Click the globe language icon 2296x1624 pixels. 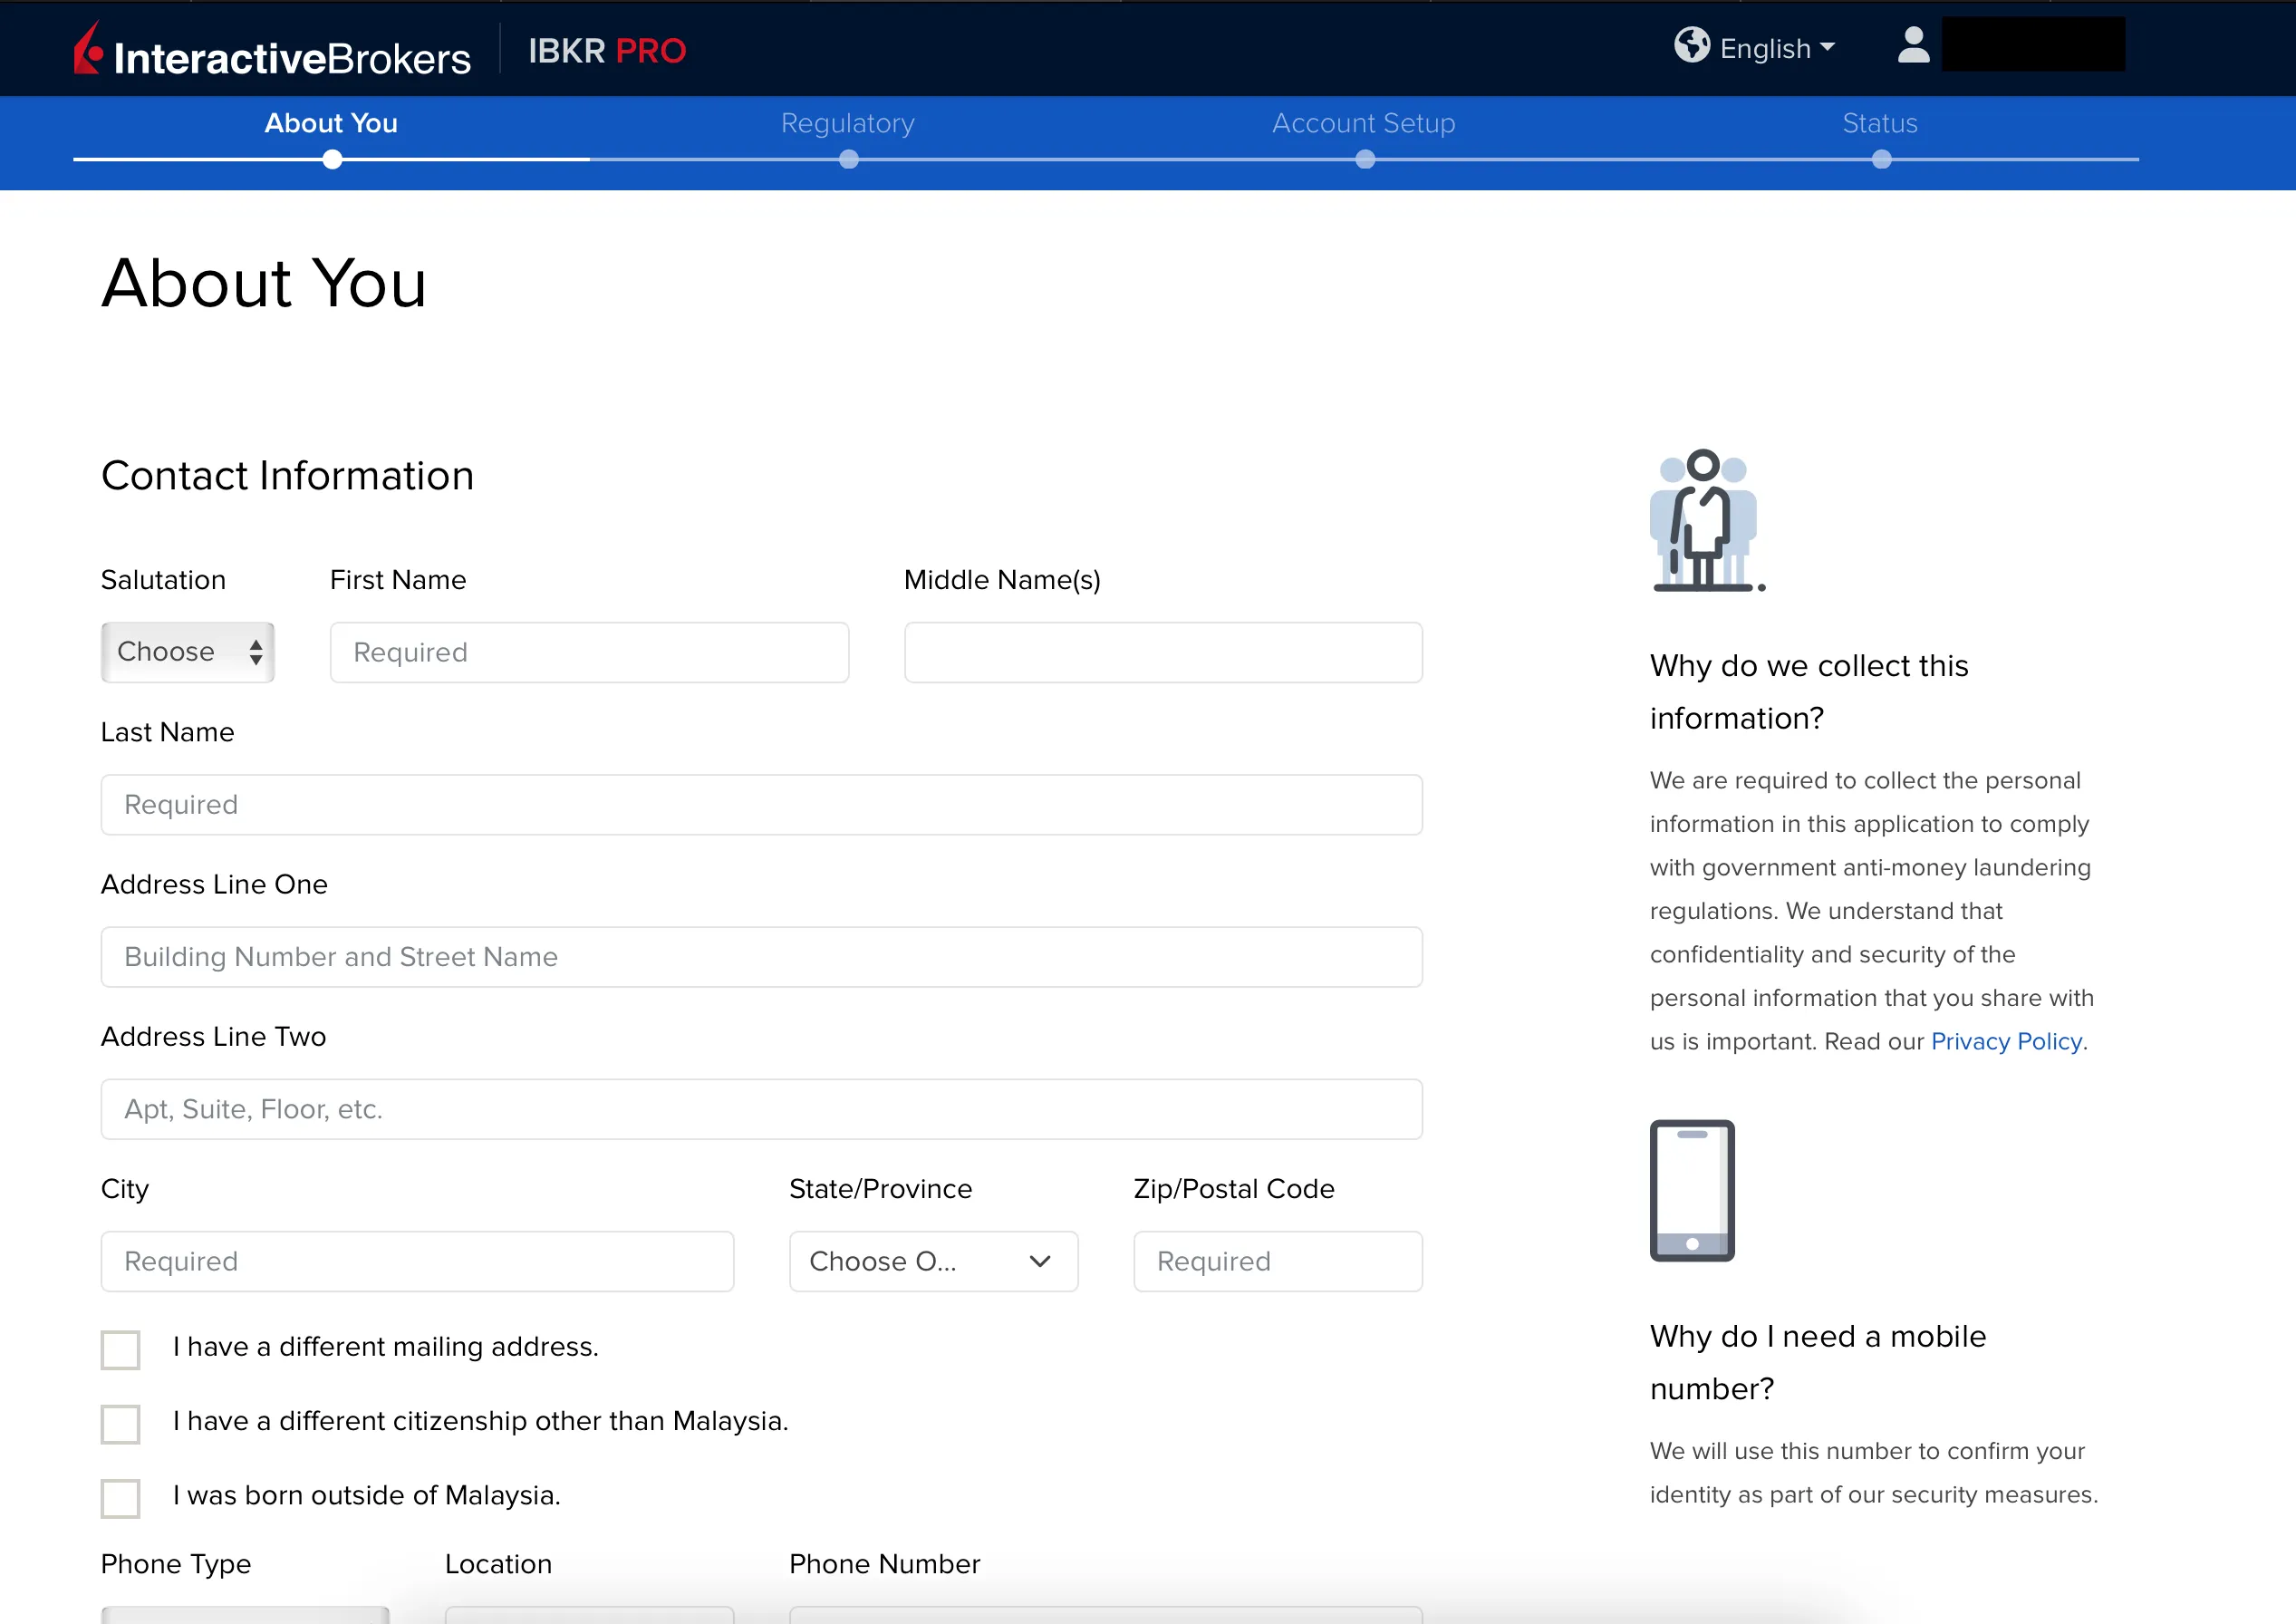point(1692,45)
